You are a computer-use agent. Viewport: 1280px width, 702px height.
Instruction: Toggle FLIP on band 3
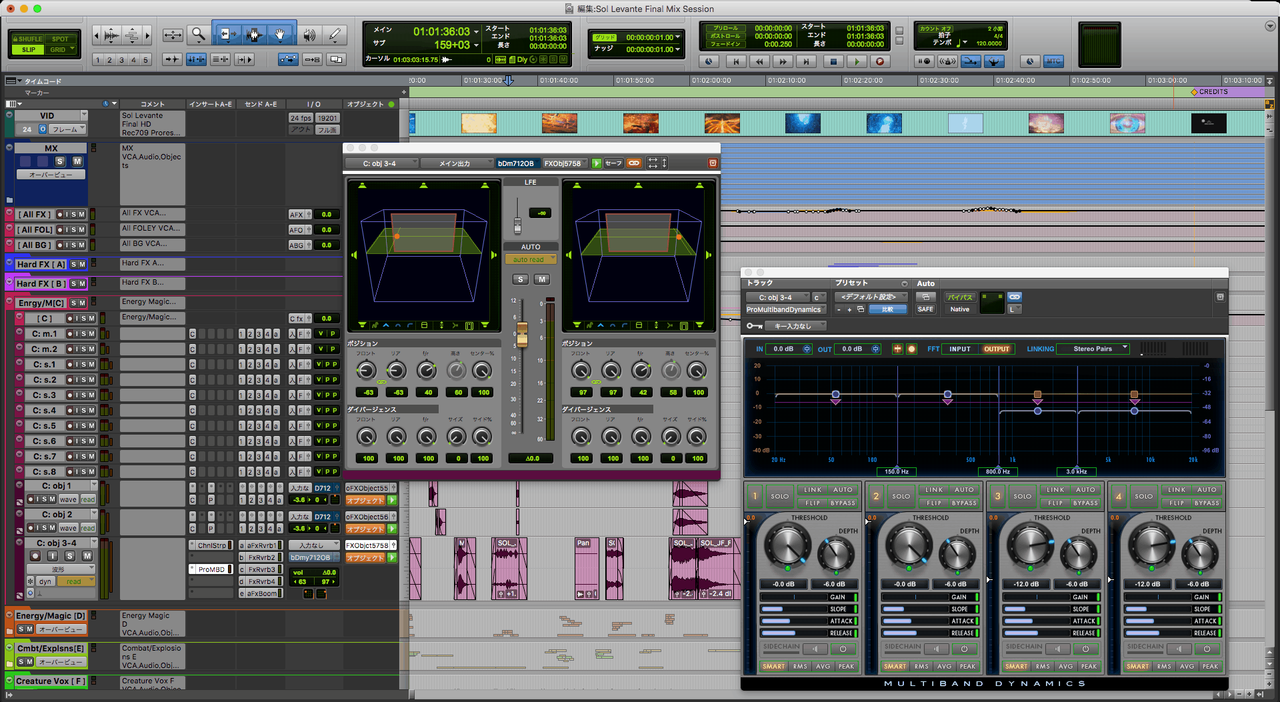point(1057,503)
